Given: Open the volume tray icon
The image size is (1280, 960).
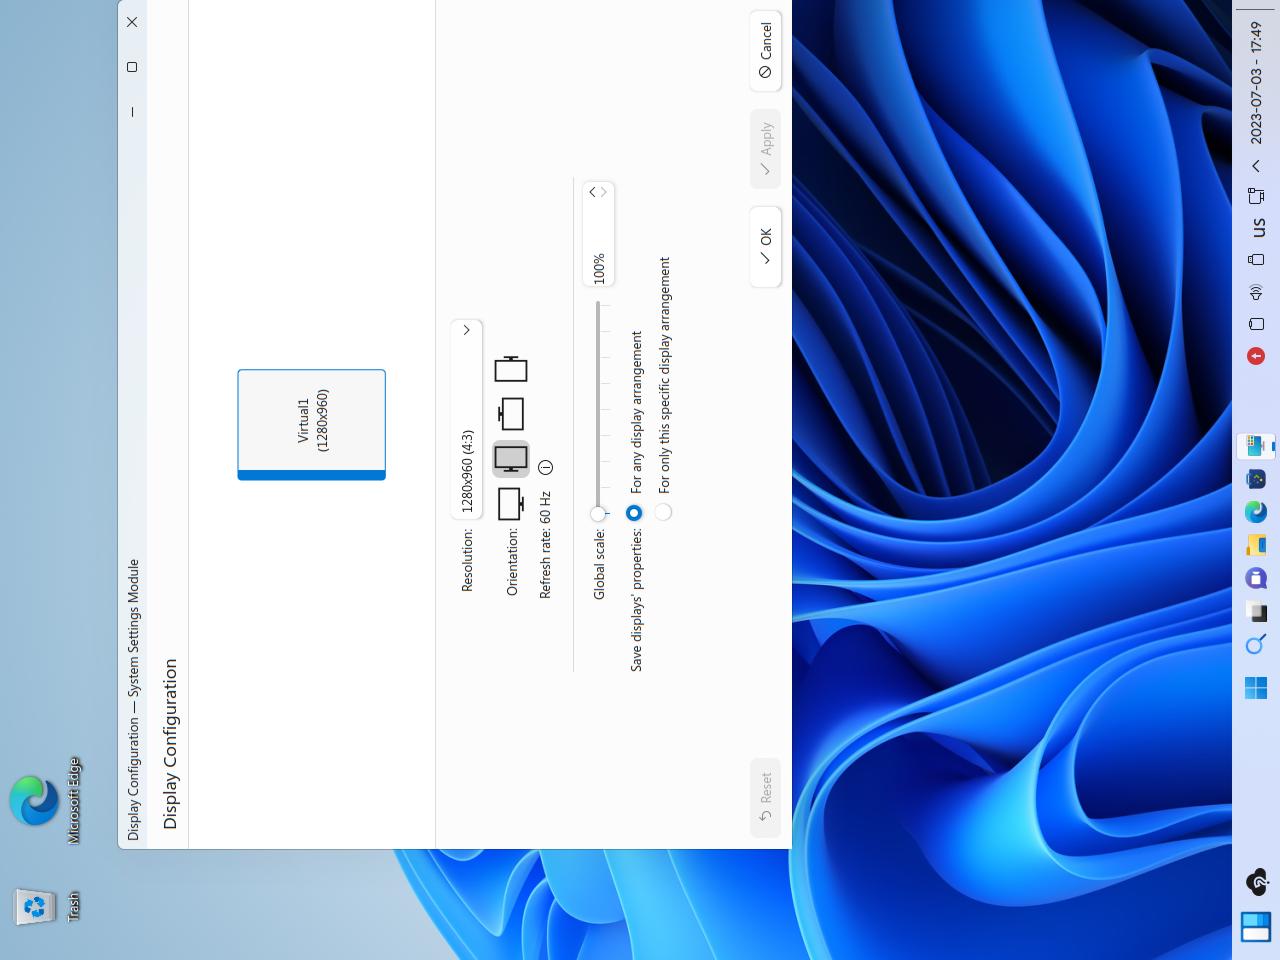Looking at the screenshot, I should [1256, 292].
